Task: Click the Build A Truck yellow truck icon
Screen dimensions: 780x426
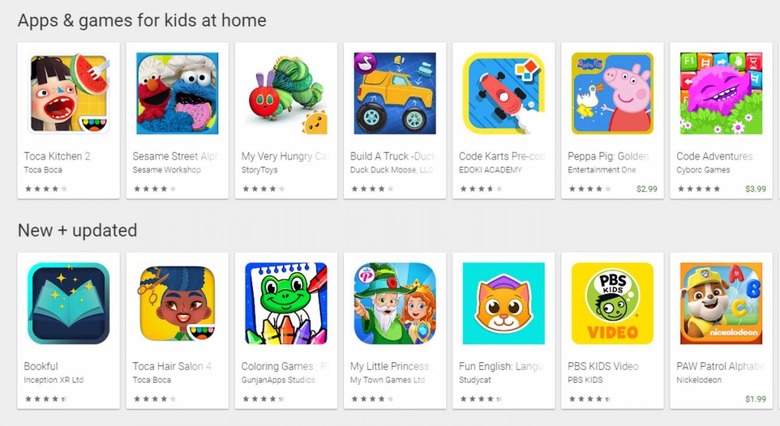Action: pos(395,93)
